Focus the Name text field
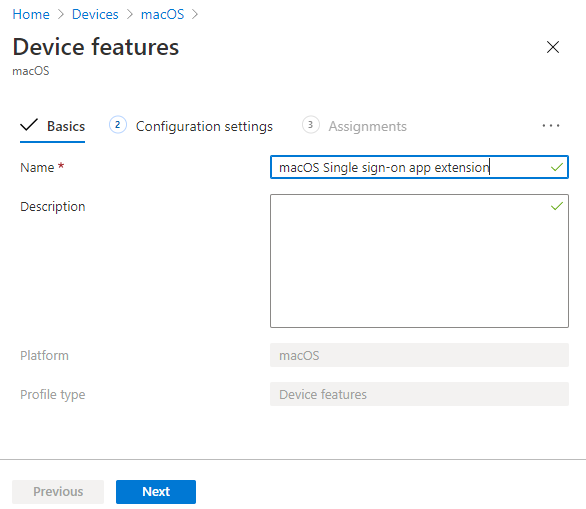This screenshot has height=509, width=586. click(419, 167)
